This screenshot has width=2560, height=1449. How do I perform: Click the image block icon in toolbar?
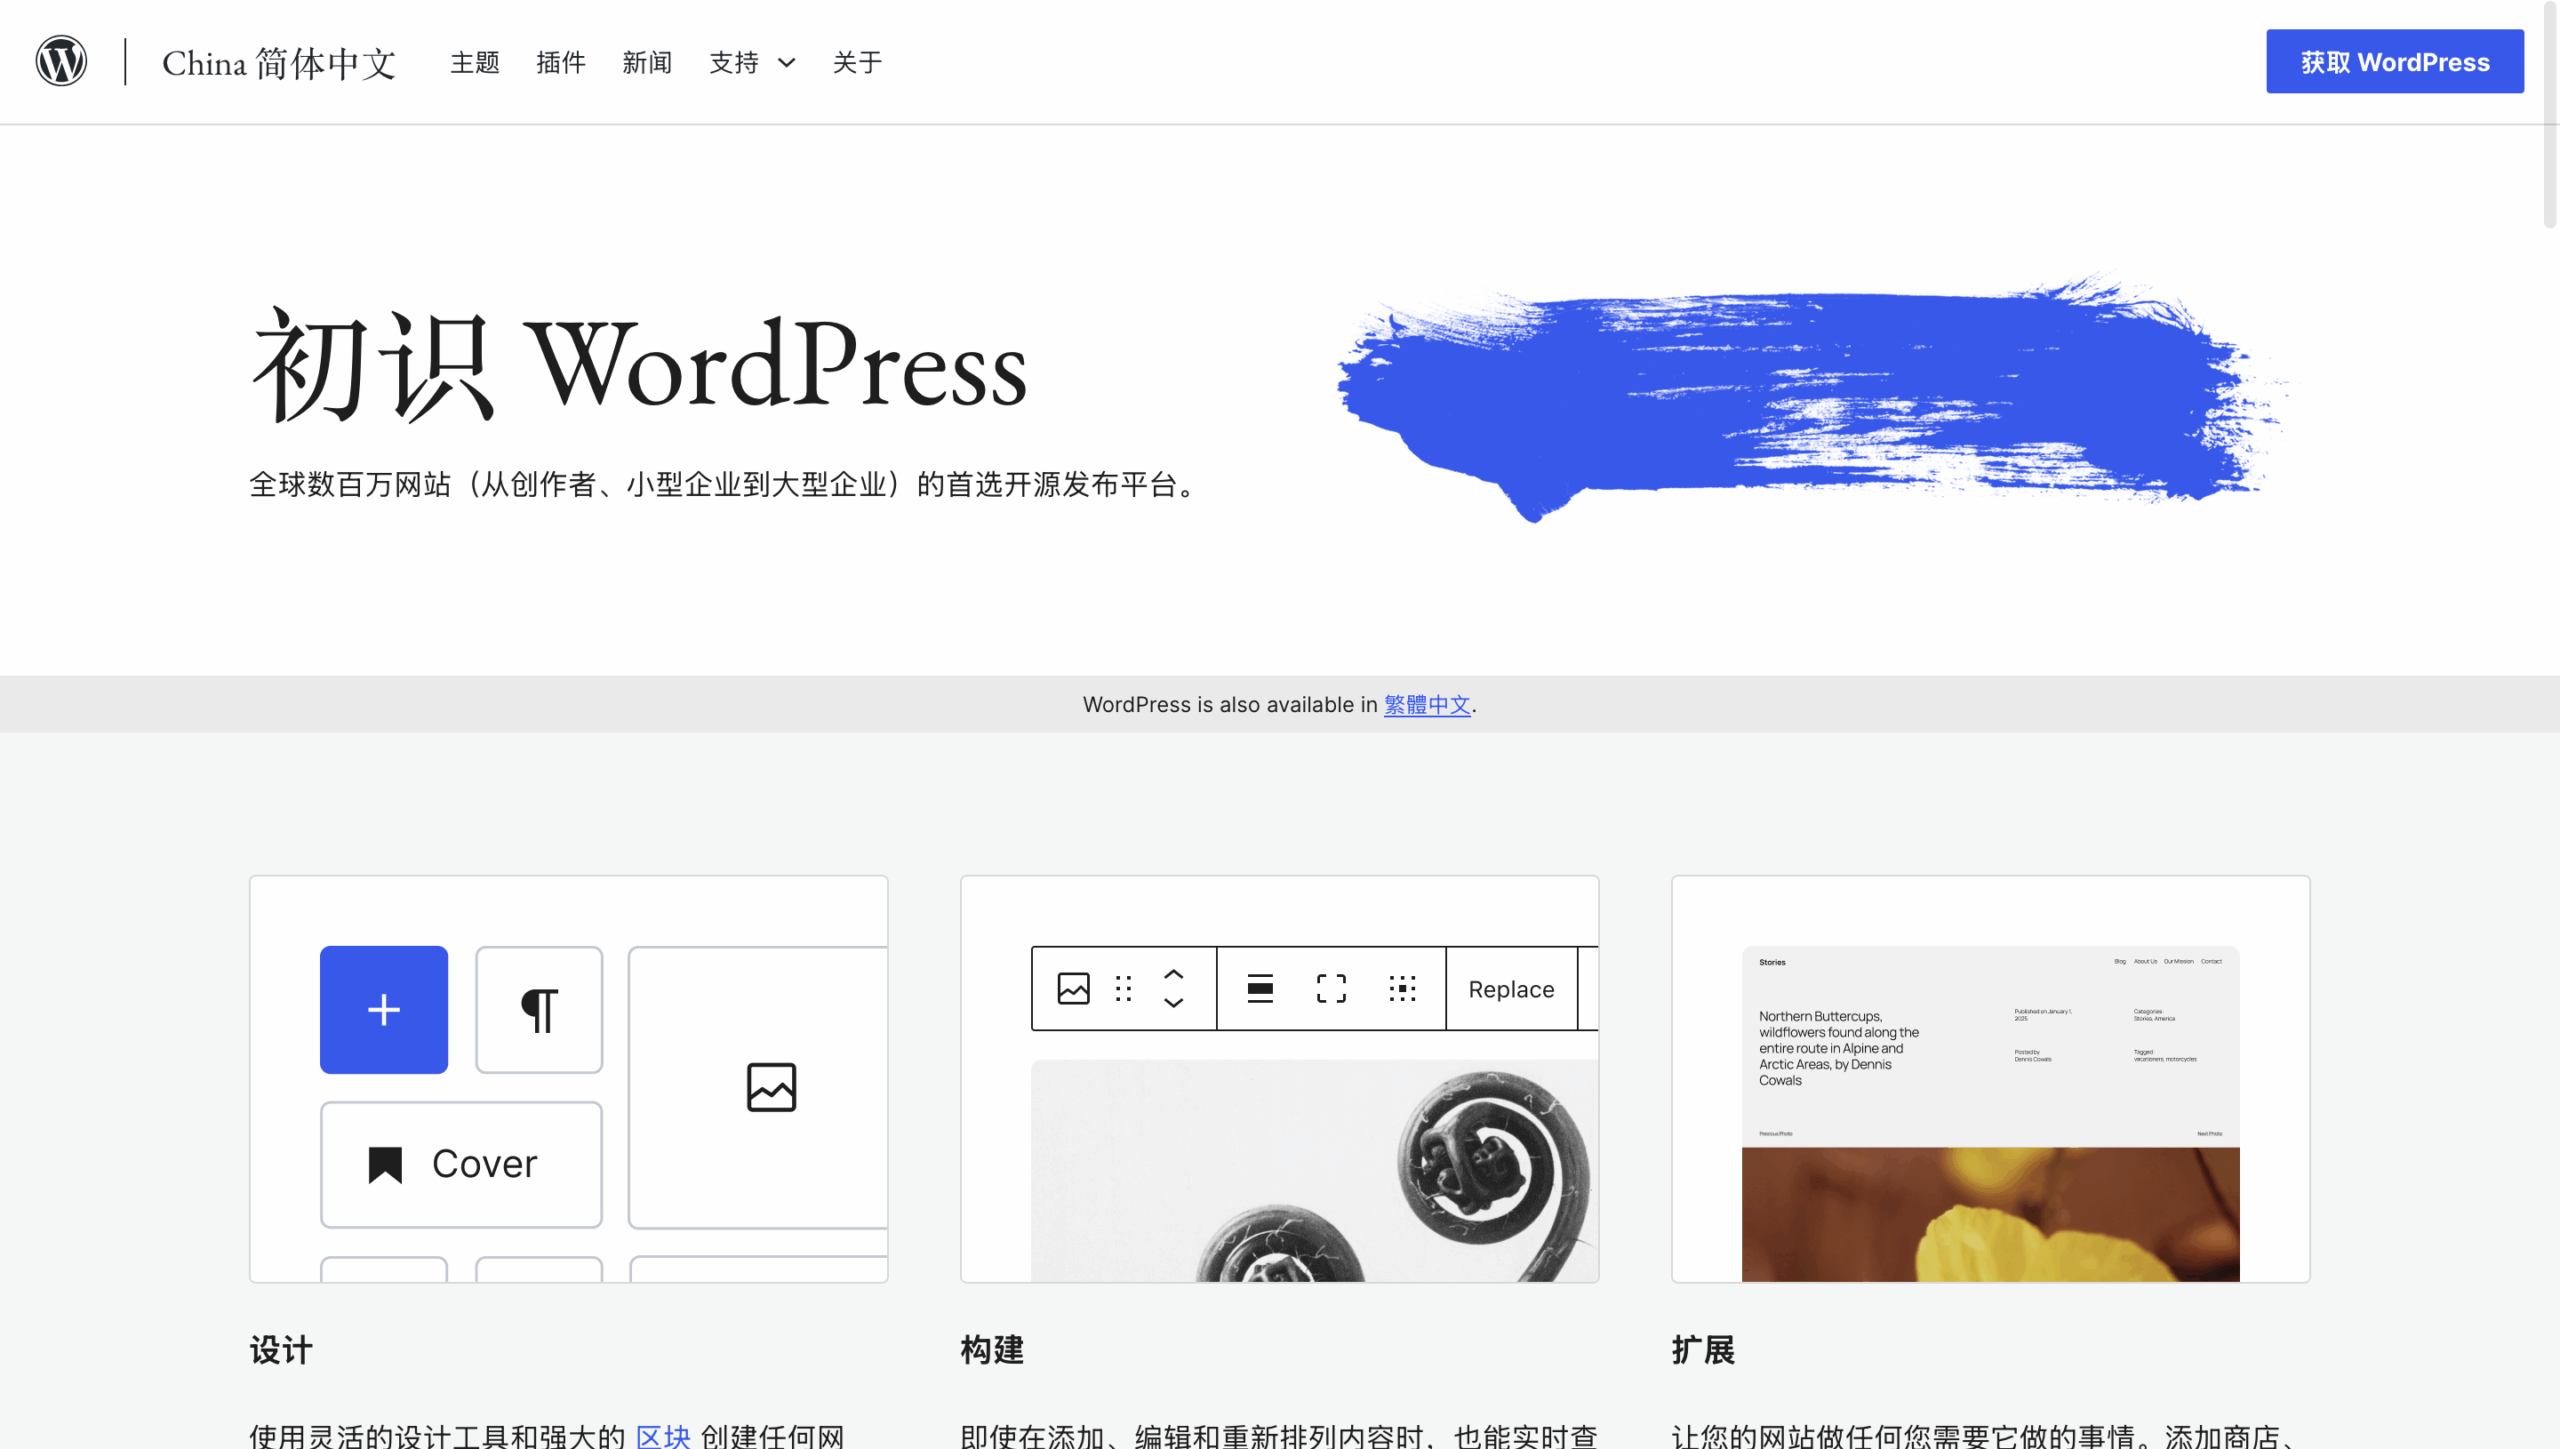click(x=1073, y=988)
